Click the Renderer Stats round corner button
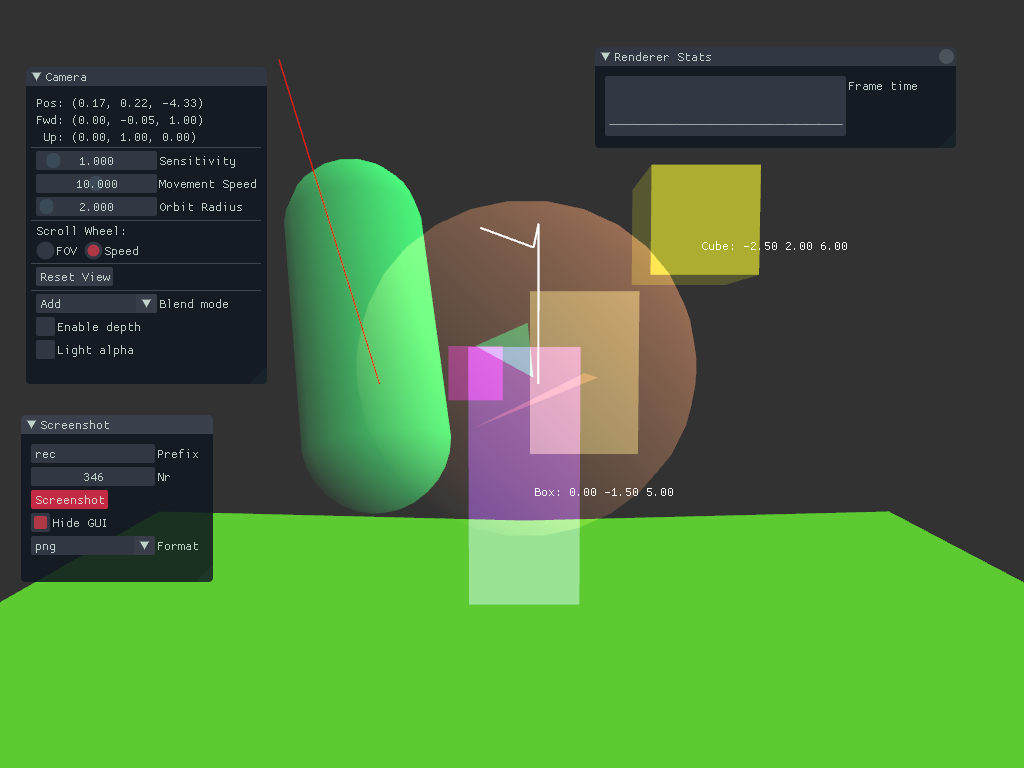The image size is (1024, 768). pyautogui.click(x=946, y=57)
